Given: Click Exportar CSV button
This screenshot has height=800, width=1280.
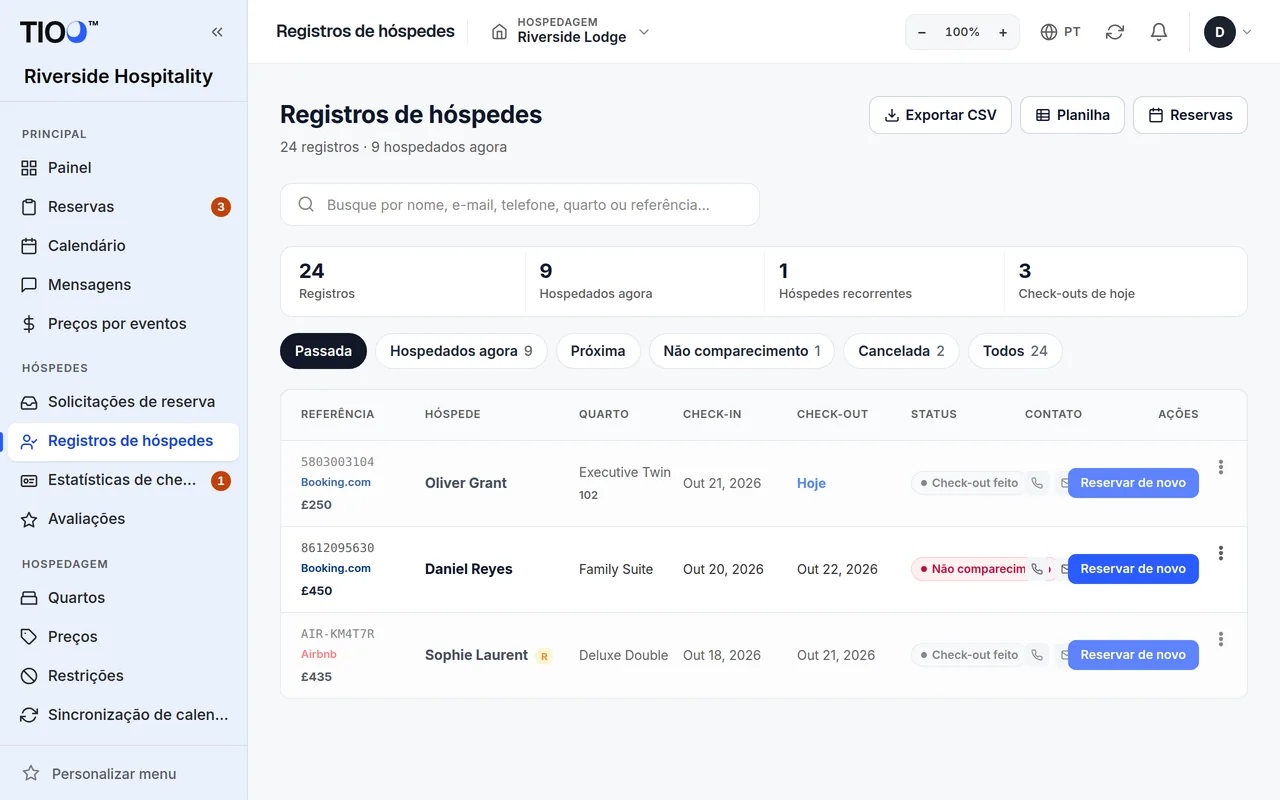Looking at the screenshot, I should click(x=940, y=115).
